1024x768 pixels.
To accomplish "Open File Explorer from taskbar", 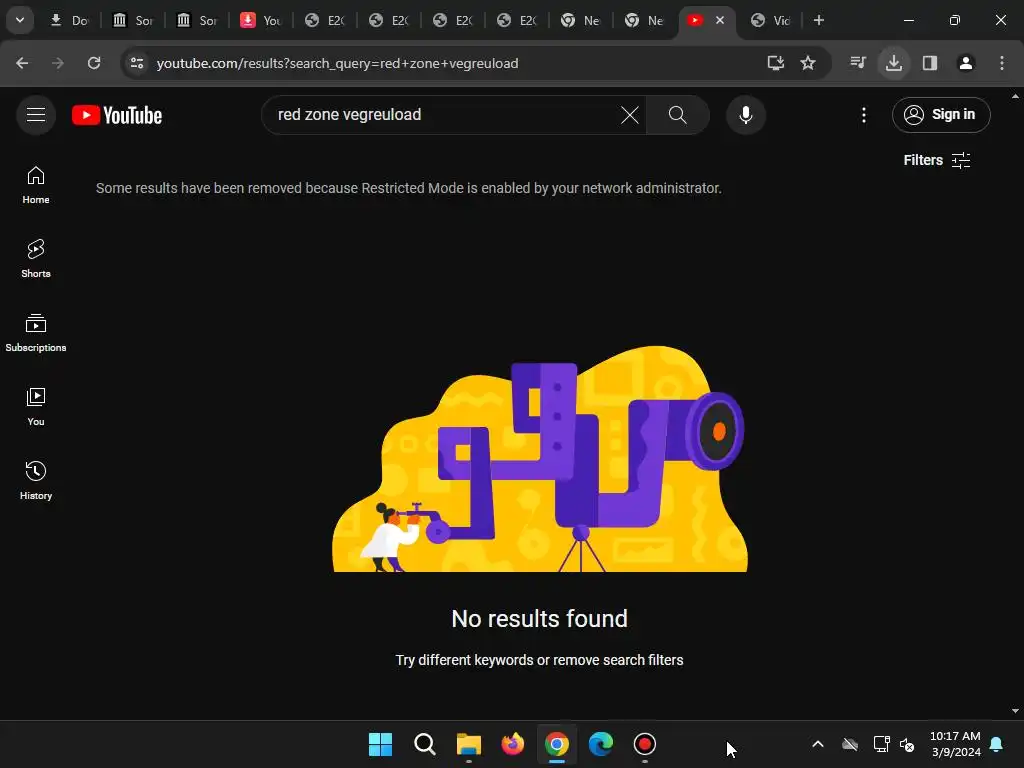I will pyautogui.click(x=468, y=744).
